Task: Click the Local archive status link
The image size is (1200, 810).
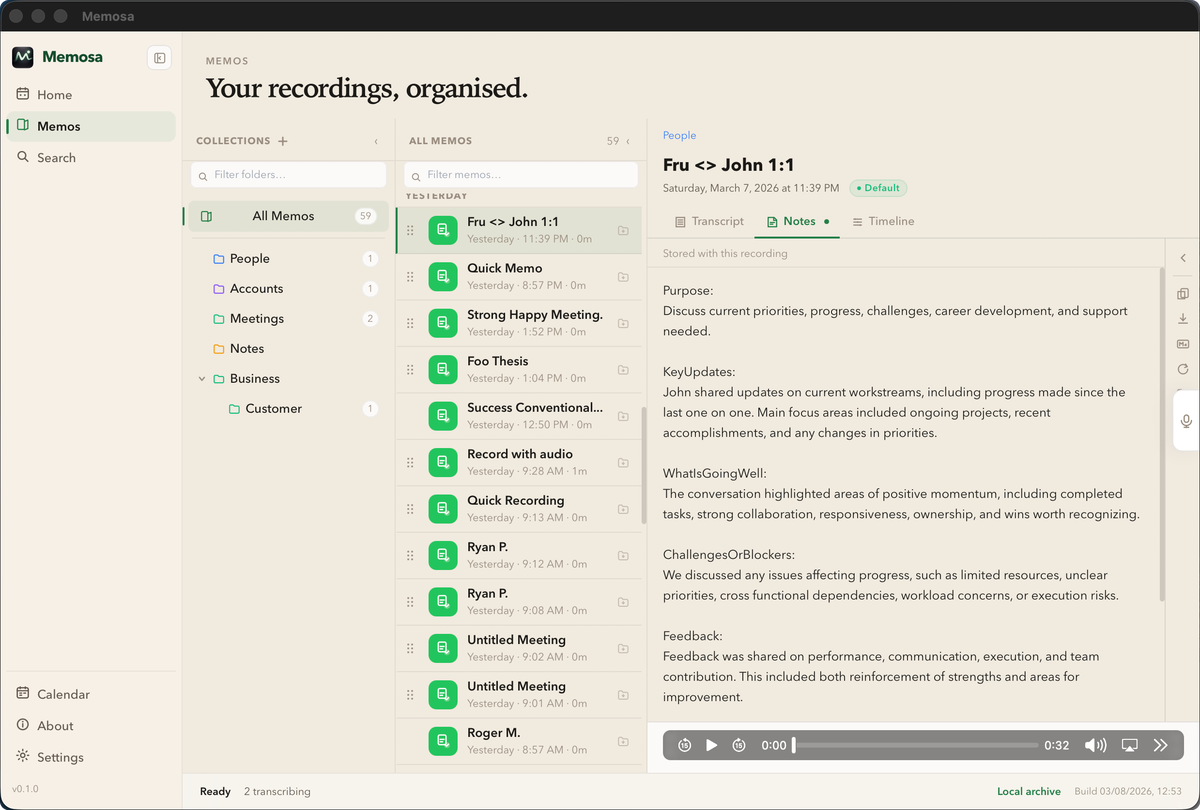Action: click(1029, 791)
